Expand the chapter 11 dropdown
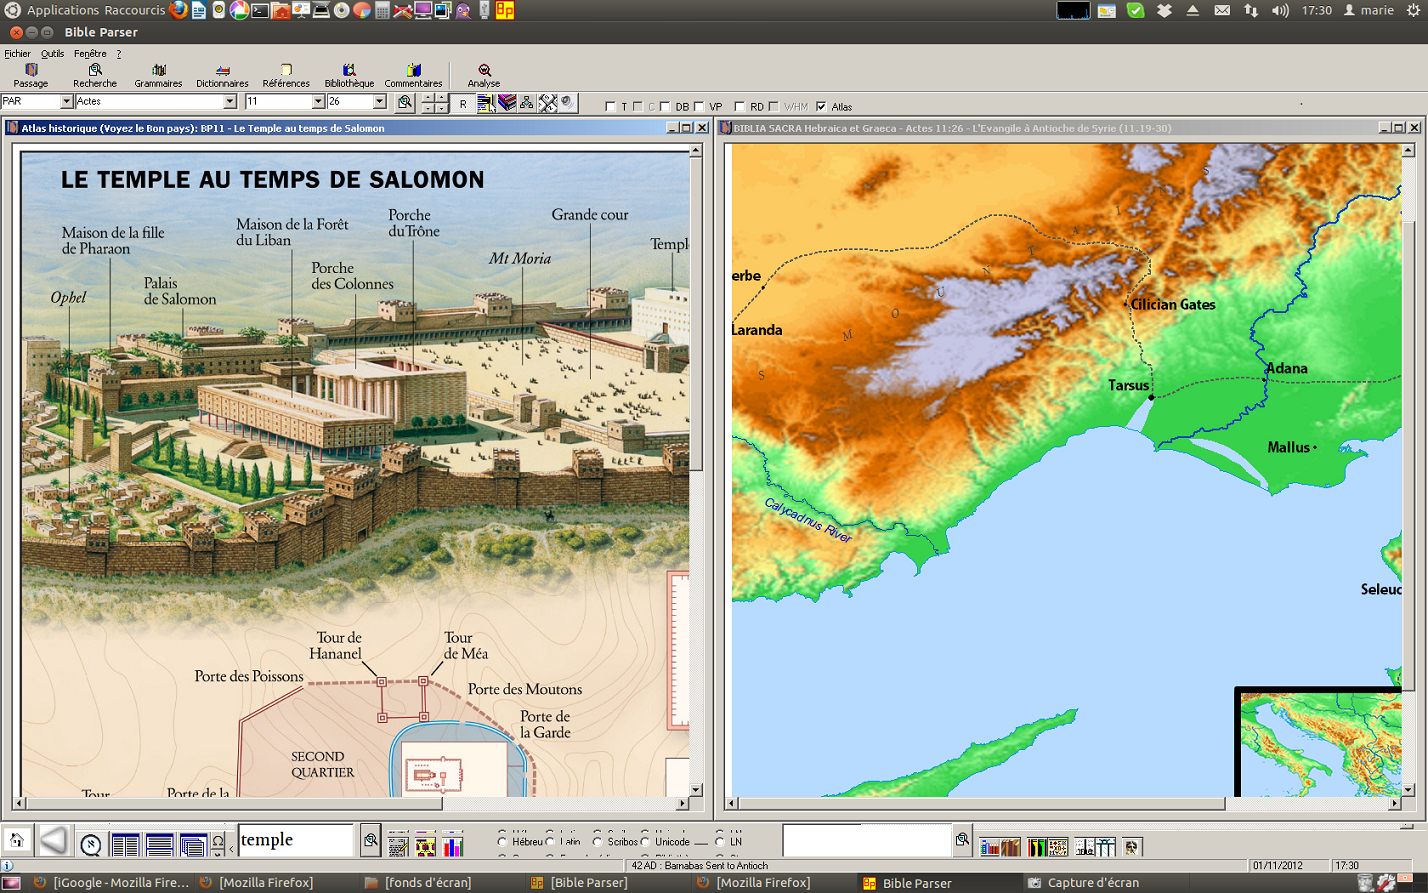 [318, 102]
